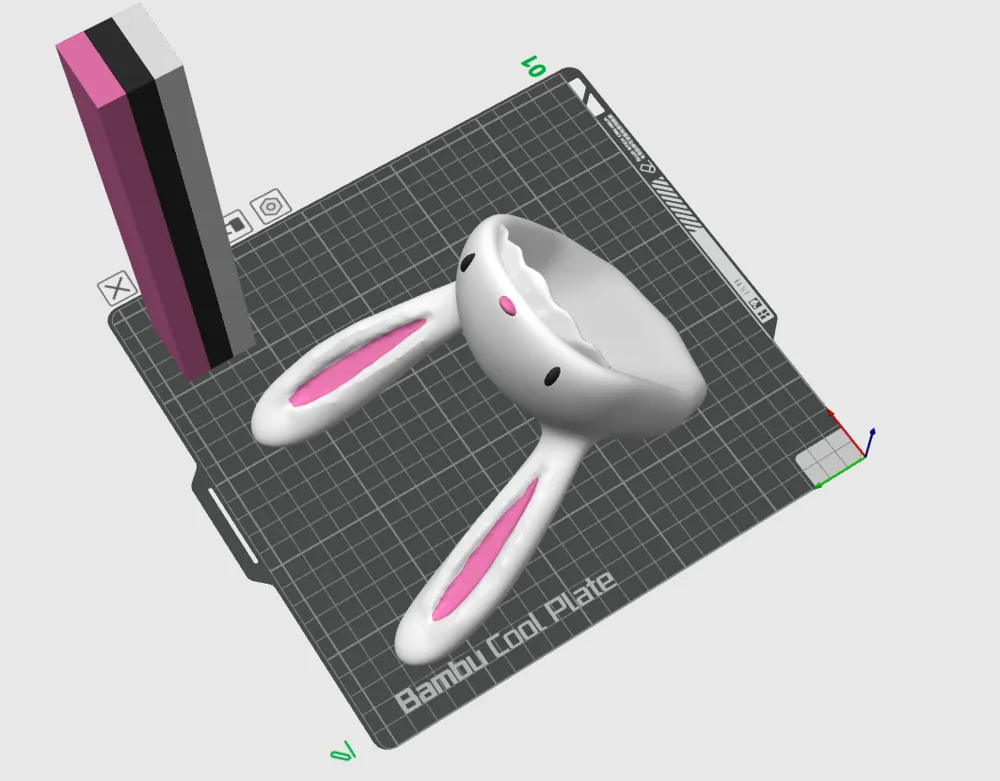Click the X remove-plate icon

pos(117,290)
